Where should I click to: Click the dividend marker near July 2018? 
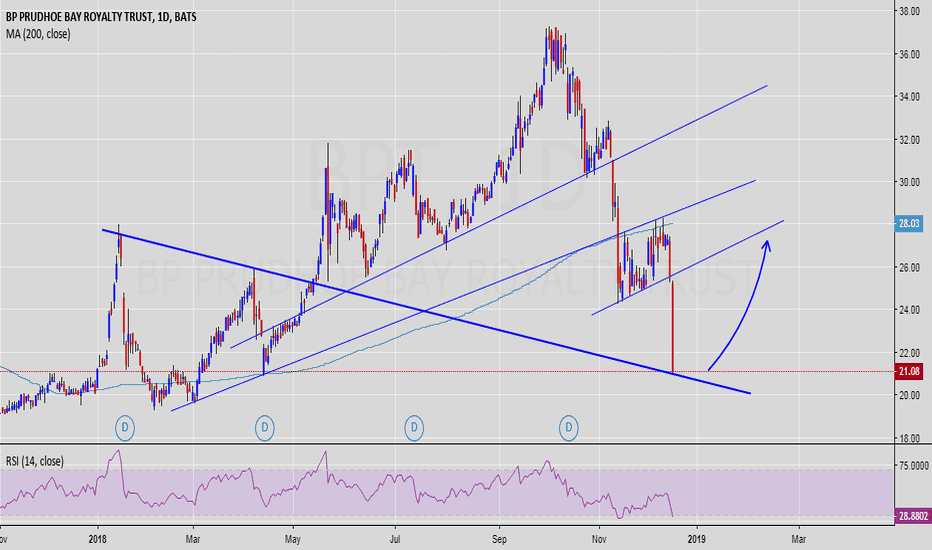(x=414, y=428)
